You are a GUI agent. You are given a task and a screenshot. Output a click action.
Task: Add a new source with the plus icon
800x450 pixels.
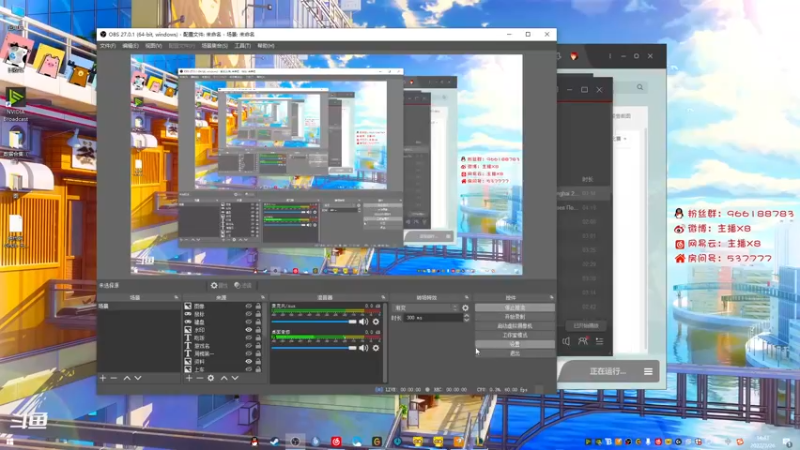pos(189,378)
